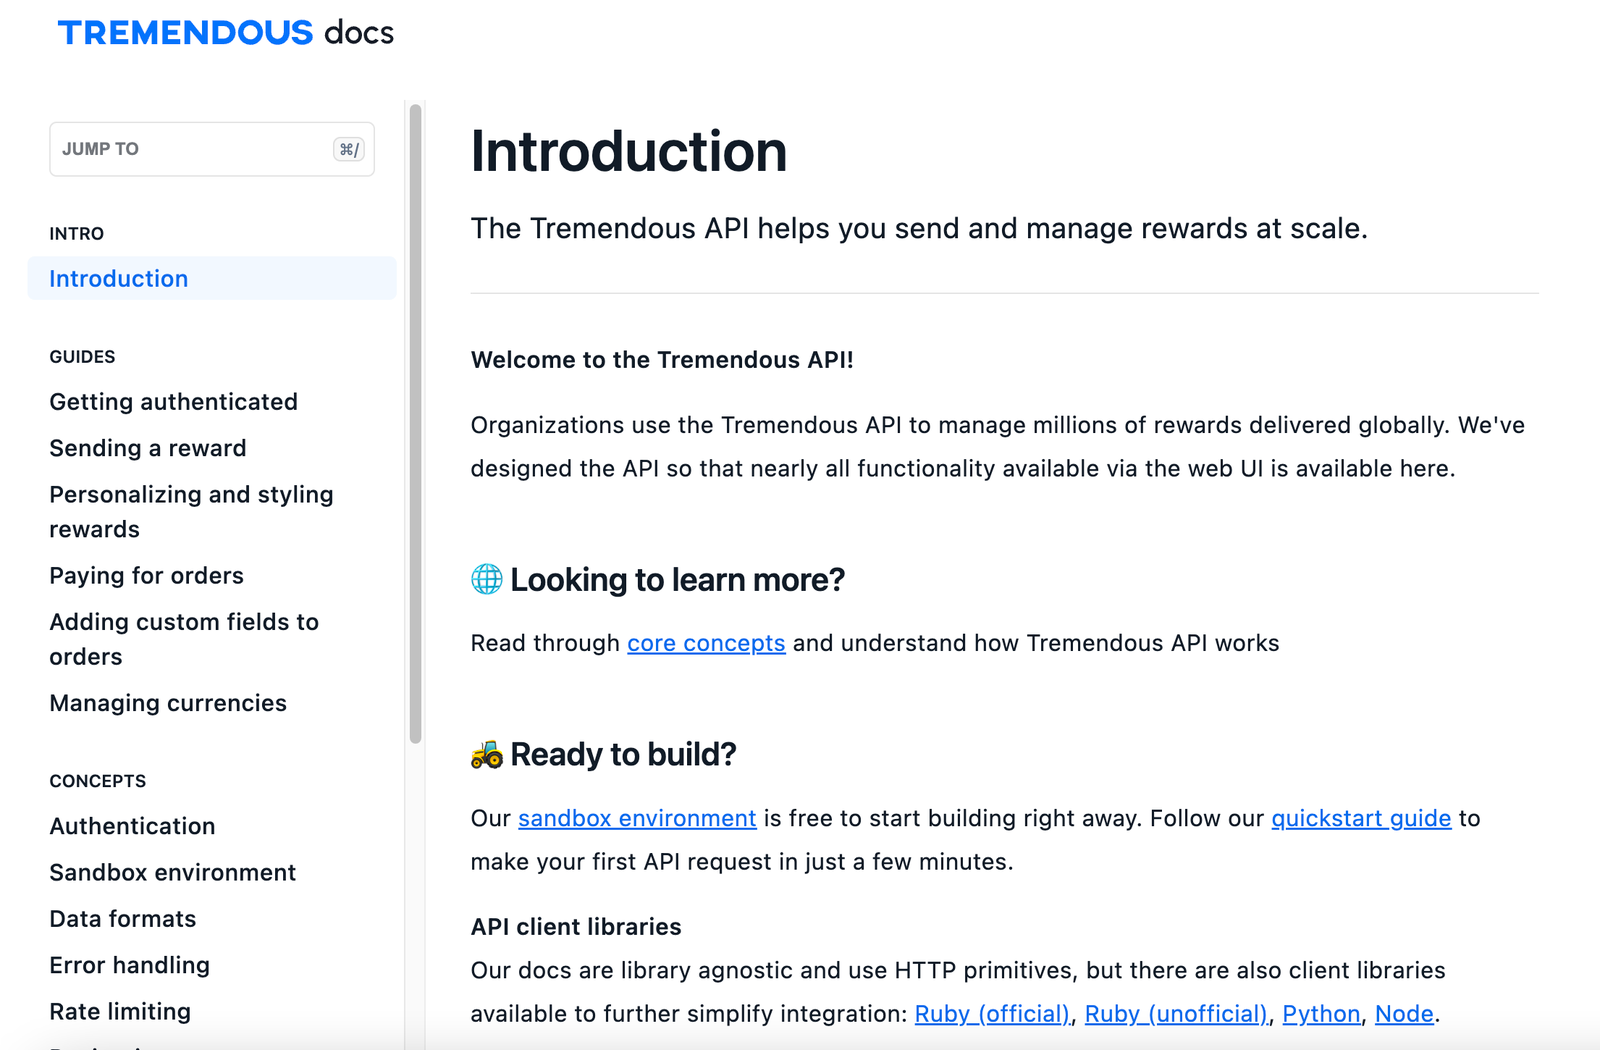This screenshot has width=1600, height=1050.
Task: Select Introduction in the sidebar
Action: pos(212,278)
